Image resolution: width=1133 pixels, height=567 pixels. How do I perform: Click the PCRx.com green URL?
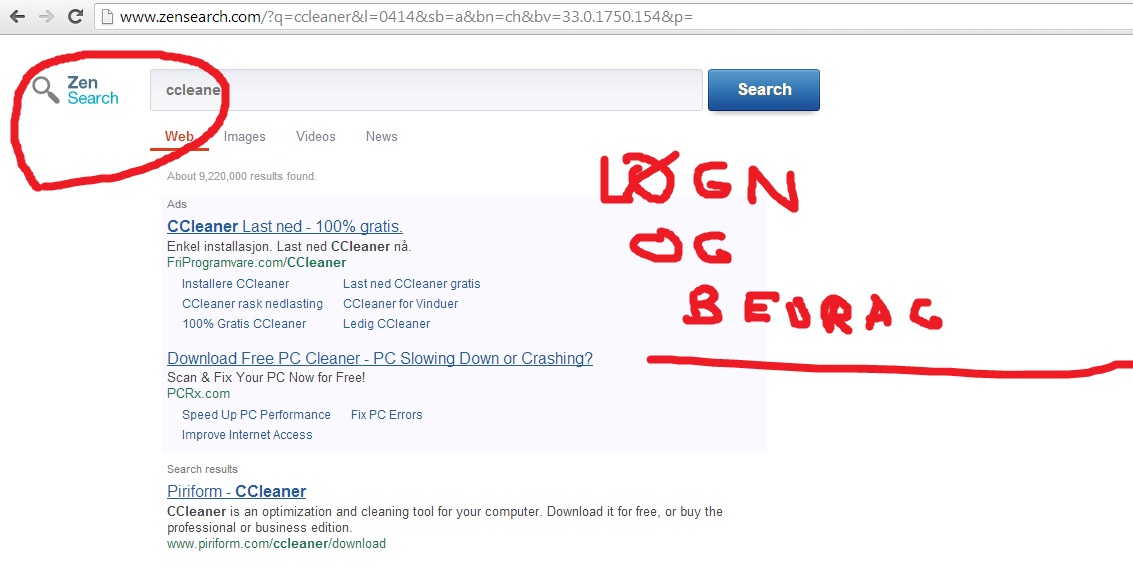tap(199, 394)
